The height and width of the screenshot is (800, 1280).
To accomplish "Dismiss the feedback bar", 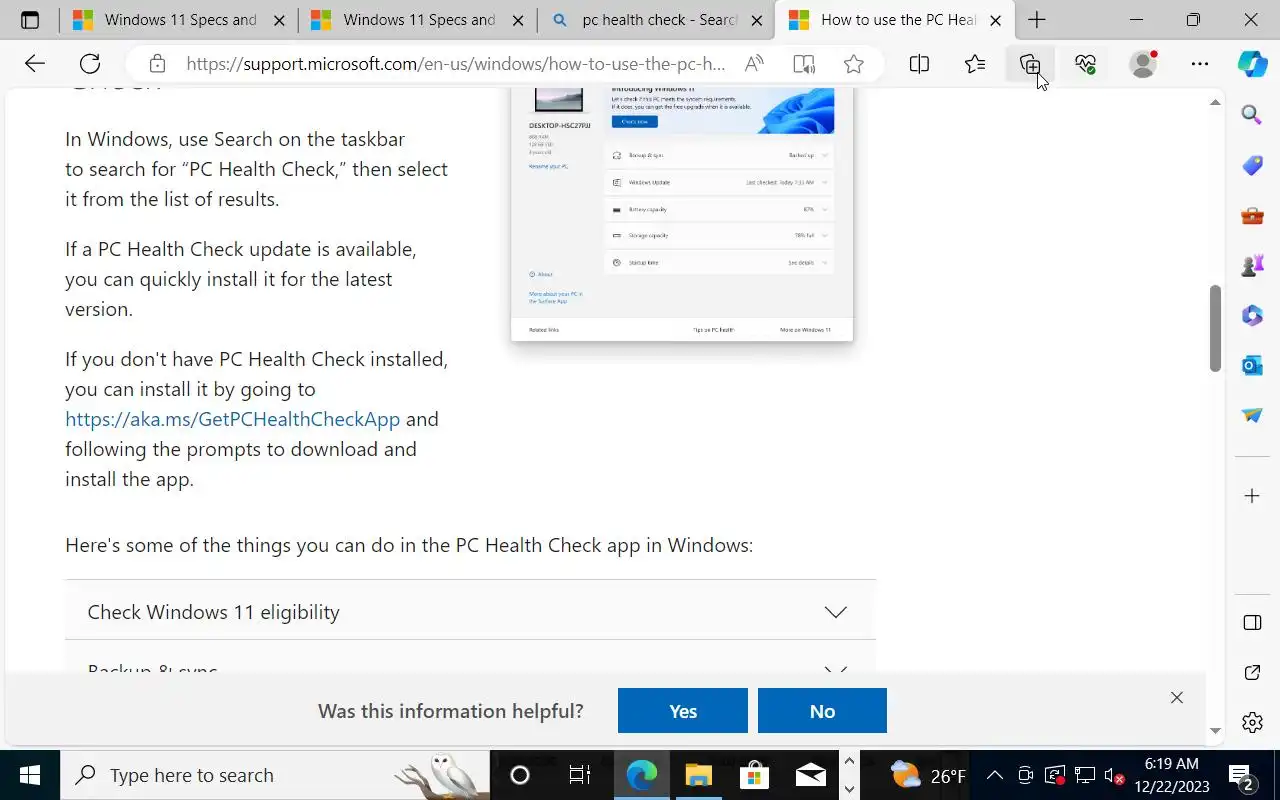I will coord(1176,698).
